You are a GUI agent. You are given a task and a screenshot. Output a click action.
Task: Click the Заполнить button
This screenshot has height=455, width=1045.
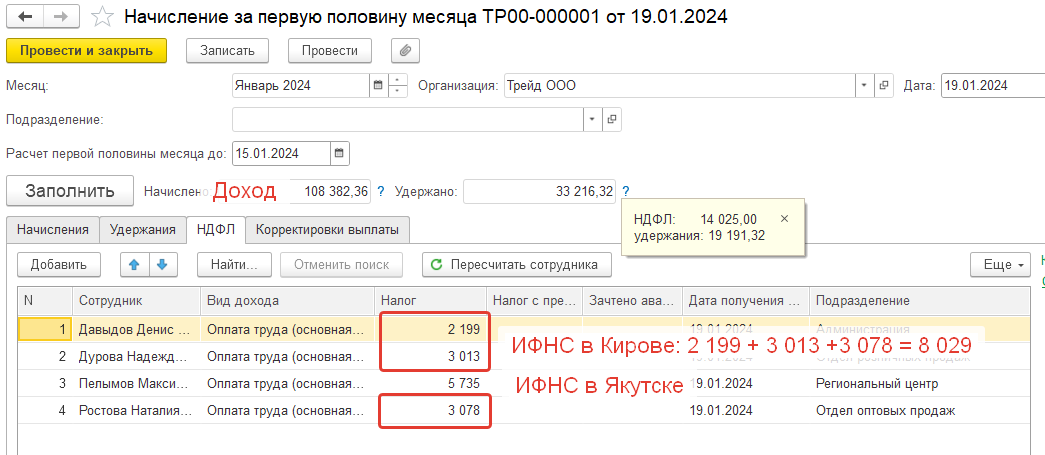click(70, 191)
